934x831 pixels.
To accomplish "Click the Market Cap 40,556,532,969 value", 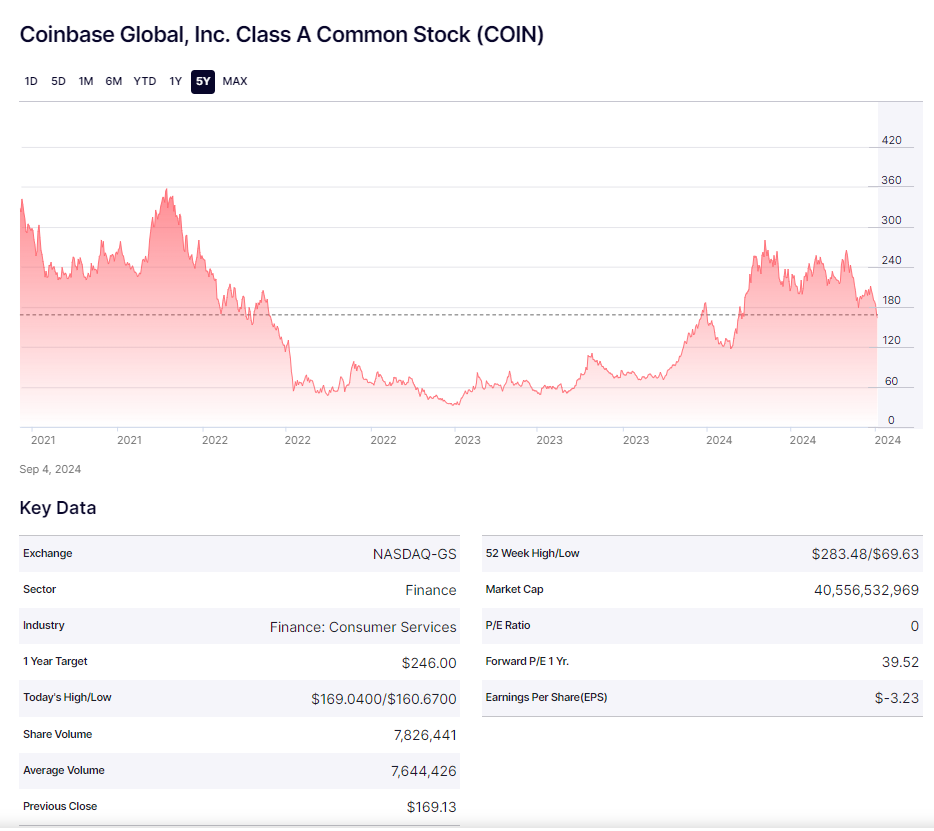I will [x=866, y=590].
